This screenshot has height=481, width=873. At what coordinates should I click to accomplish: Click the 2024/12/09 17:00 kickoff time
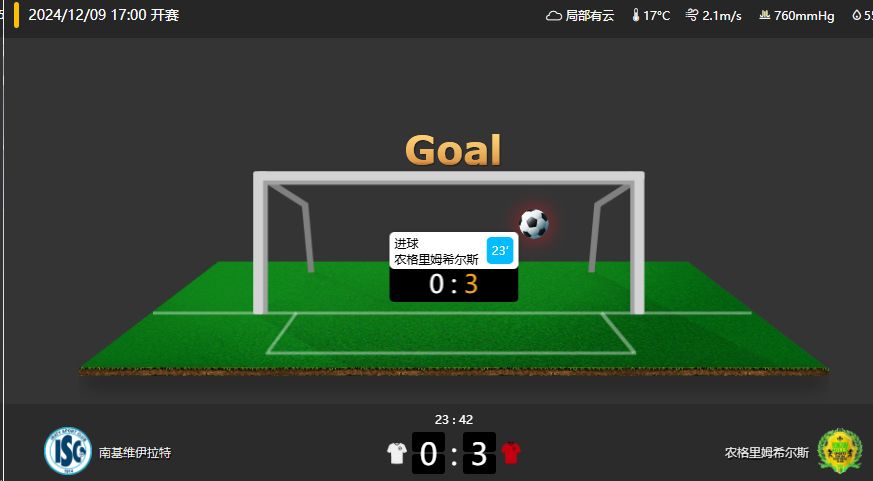pos(104,15)
